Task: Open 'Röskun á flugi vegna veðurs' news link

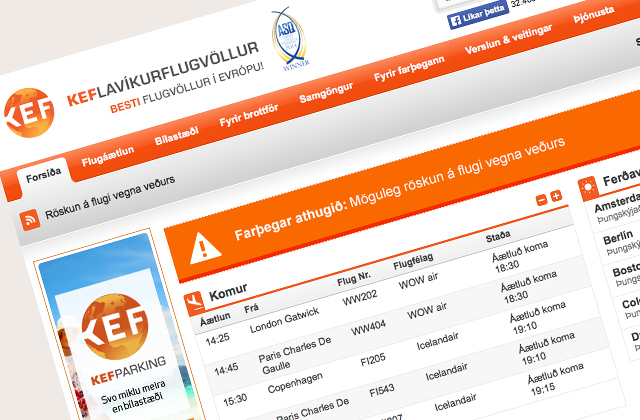Action: 110,198
